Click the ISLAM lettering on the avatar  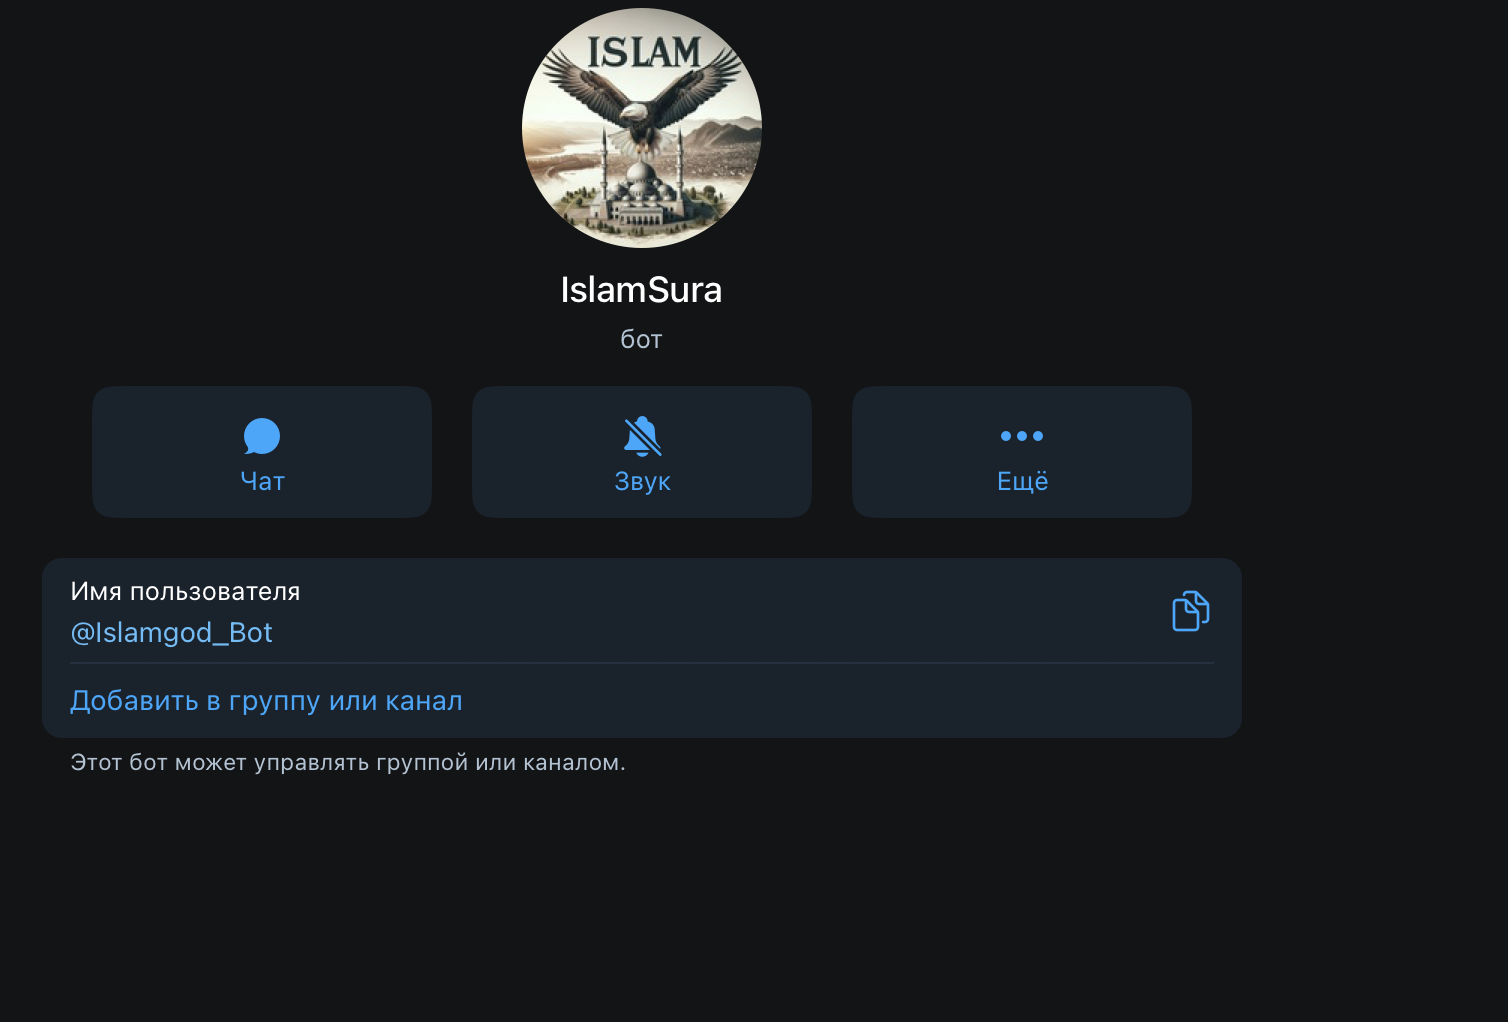pyautogui.click(x=644, y=52)
